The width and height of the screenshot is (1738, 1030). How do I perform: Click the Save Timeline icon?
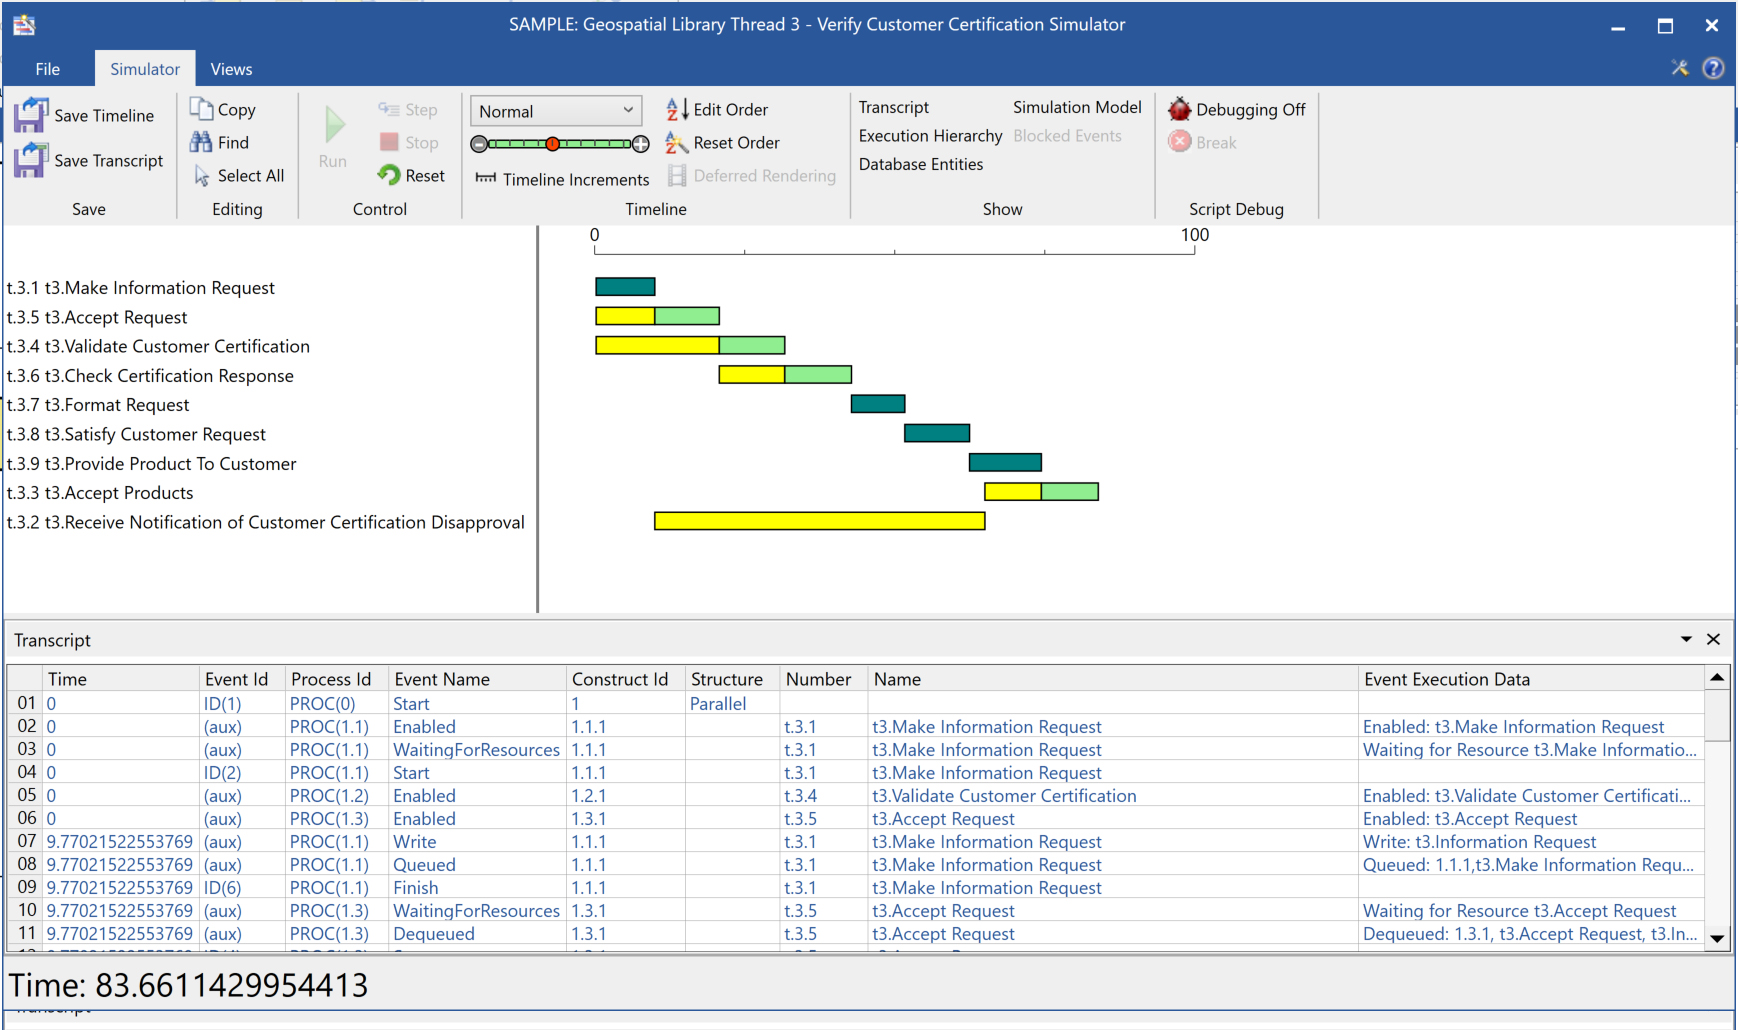(x=31, y=115)
